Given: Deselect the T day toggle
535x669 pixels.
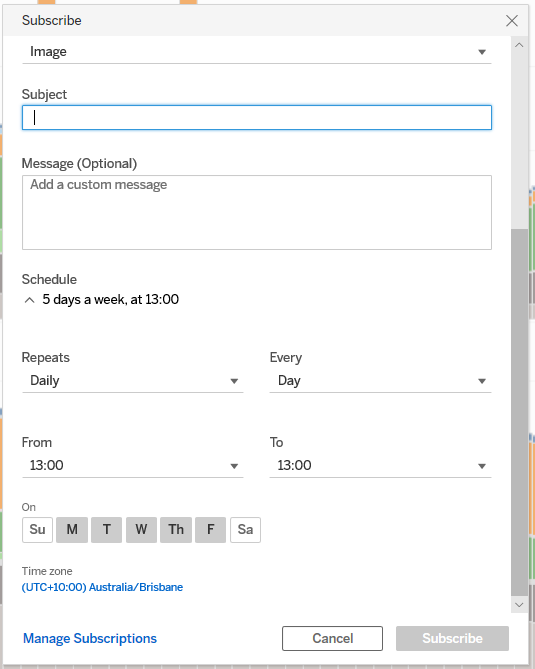Looking at the screenshot, I should pos(107,530).
